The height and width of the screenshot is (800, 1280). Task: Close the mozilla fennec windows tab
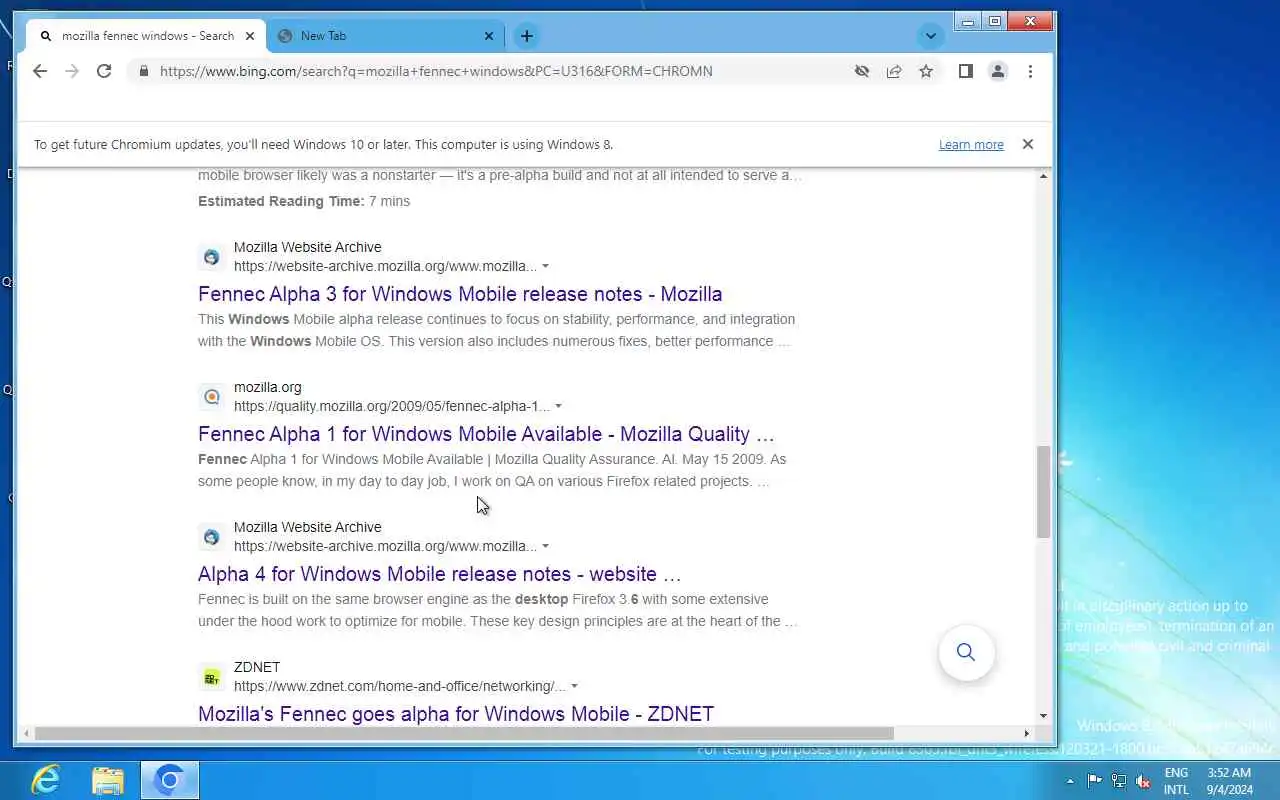tap(250, 36)
